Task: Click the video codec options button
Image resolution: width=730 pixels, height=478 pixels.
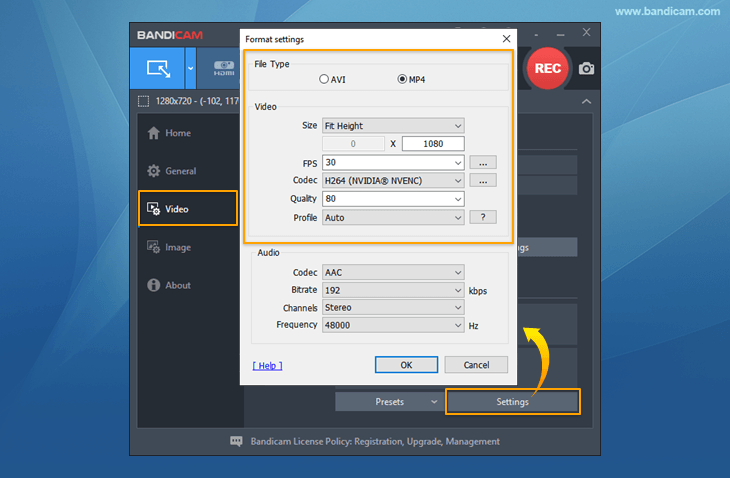Action: pos(483,181)
